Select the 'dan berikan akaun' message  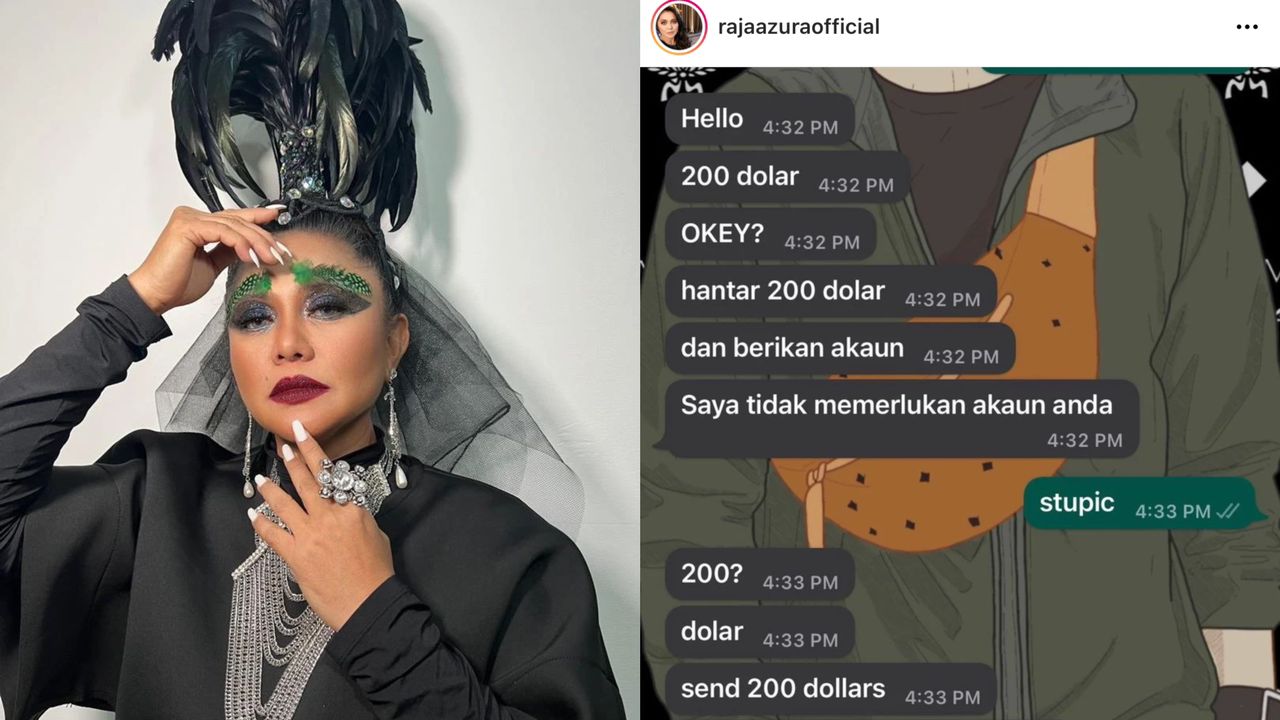click(x=839, y=348)
